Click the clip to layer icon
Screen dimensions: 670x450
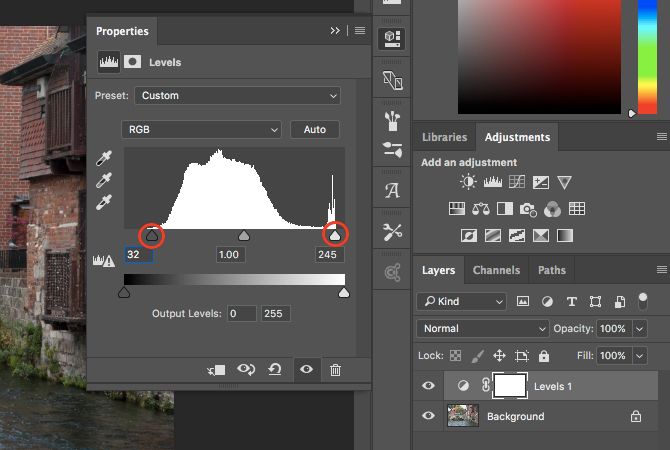pyautogui.click(x=216, y=370)
